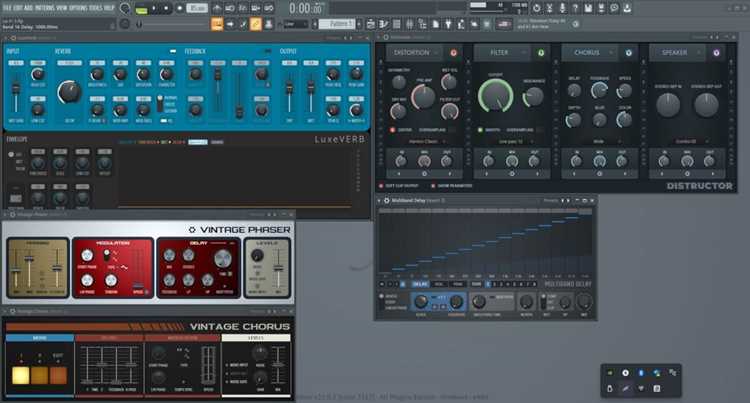This screenshot has height=403, width=750.
Task: Toggle the DISTORTION power button in Distructor
Action: (x=453, y=53)
